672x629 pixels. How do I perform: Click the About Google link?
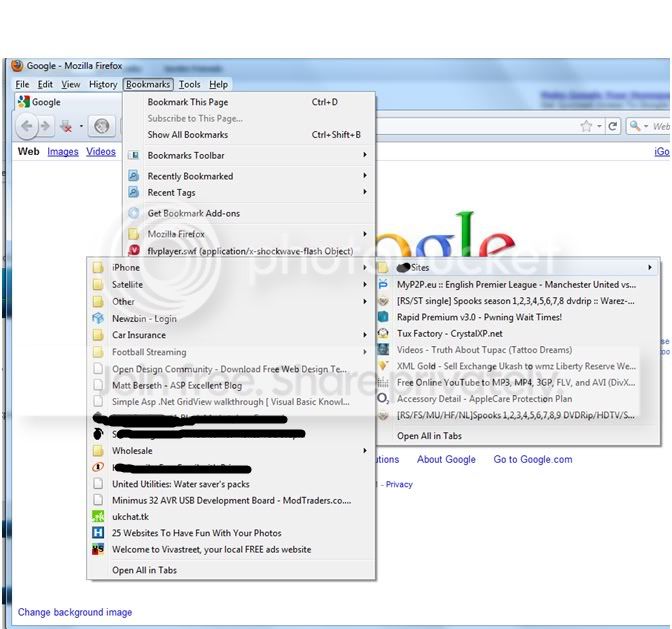446,459
